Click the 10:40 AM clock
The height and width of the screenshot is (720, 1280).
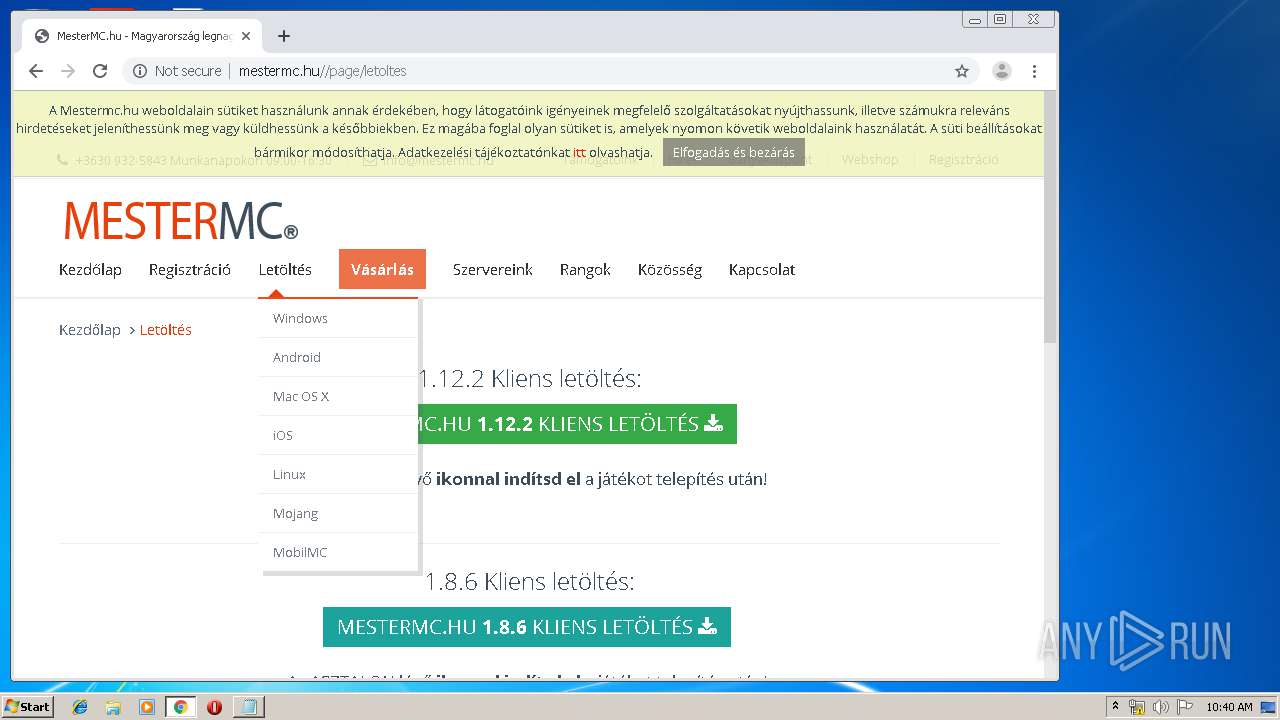click(1229, 707)
